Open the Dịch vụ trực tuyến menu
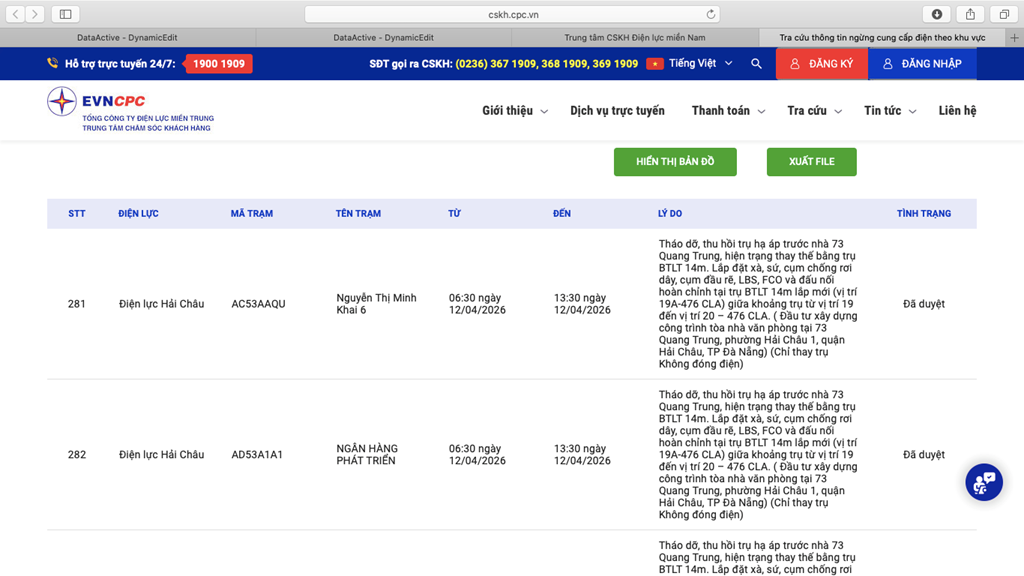 (x=617, y=111)
